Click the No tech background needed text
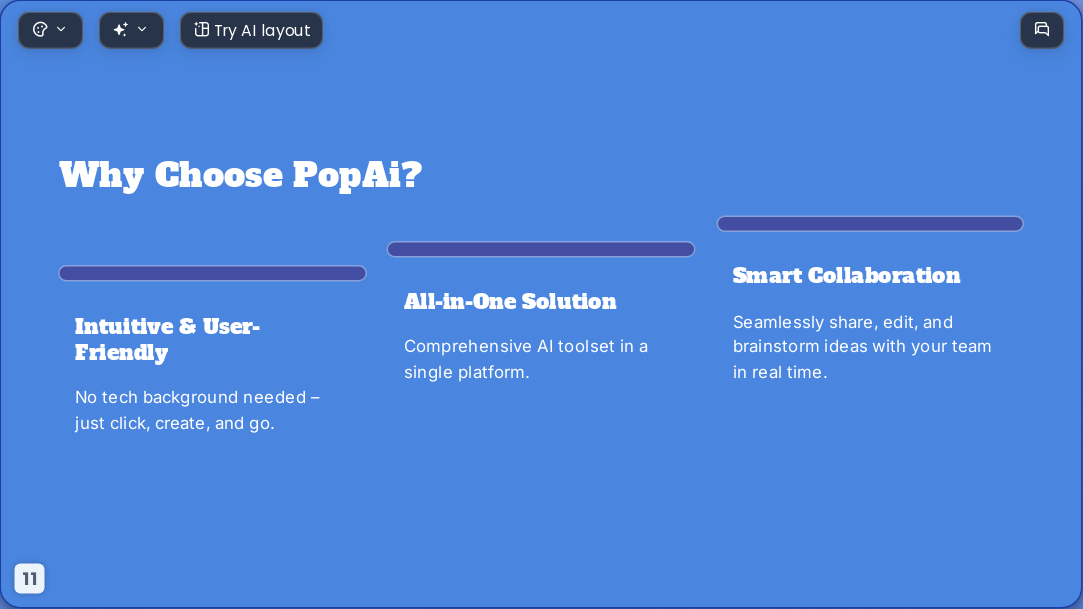The image size is (1083, 609). (x=198, y=410)
